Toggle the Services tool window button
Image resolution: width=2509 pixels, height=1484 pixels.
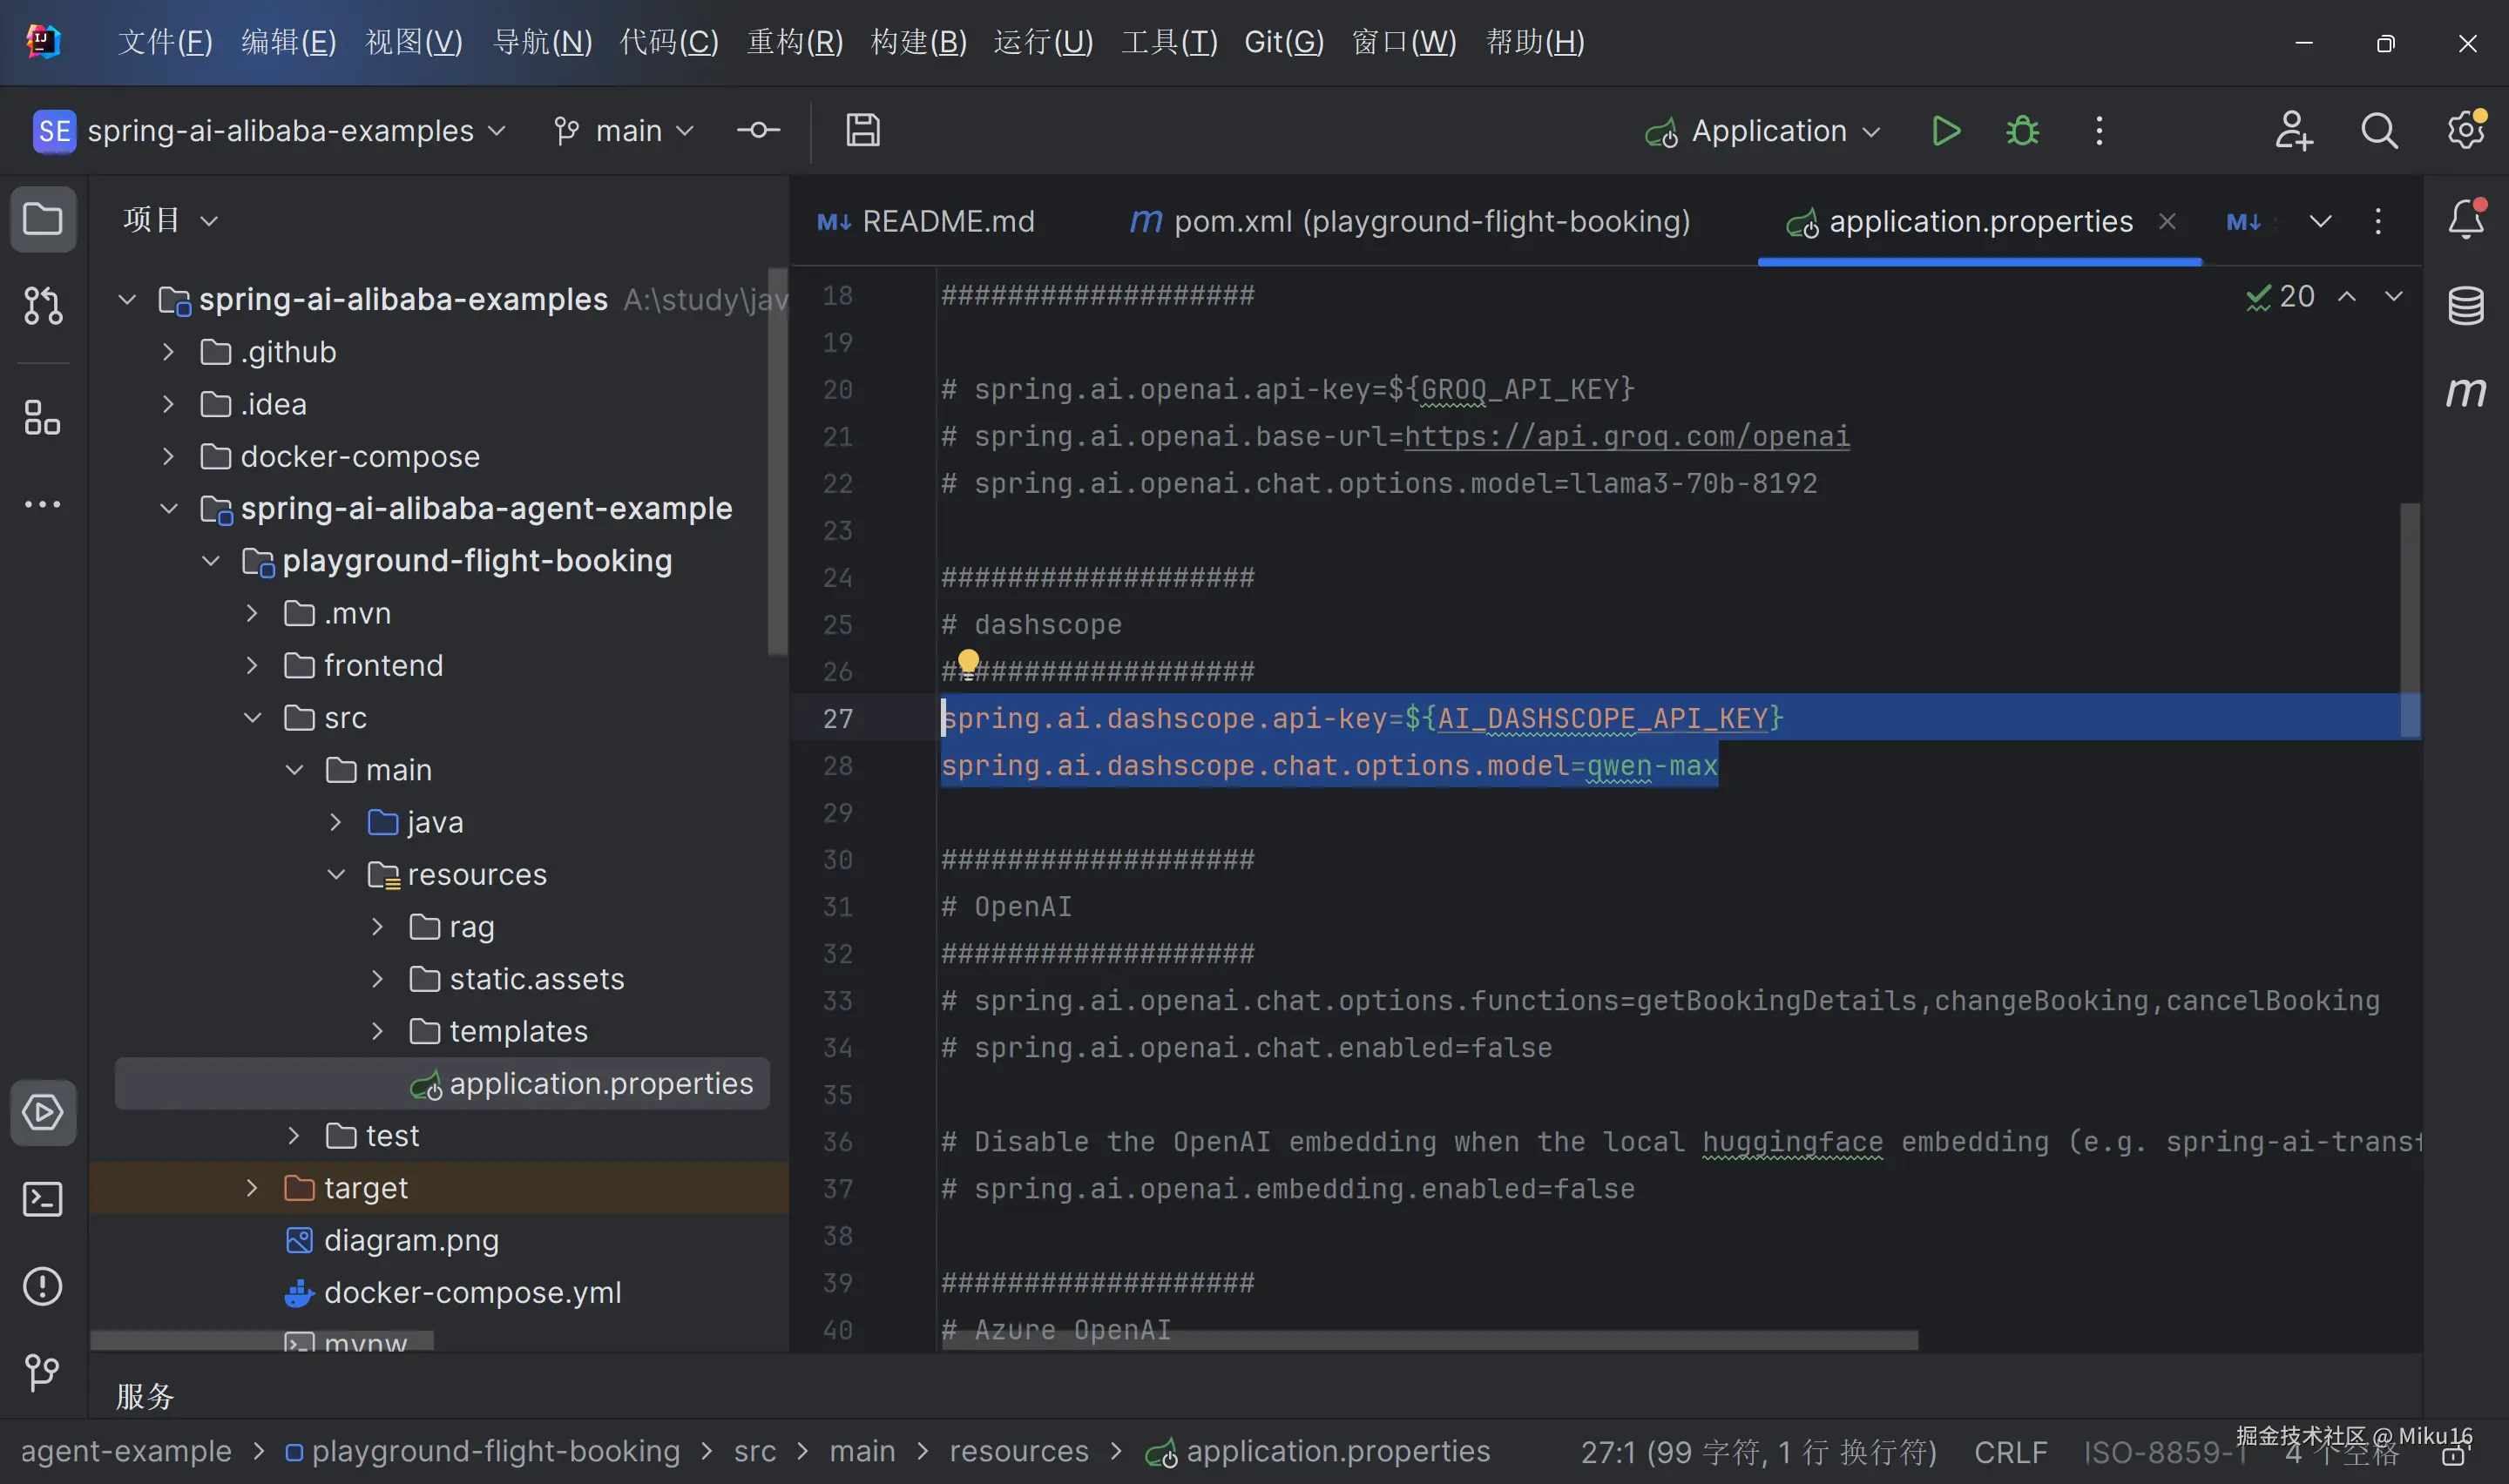42,1112
